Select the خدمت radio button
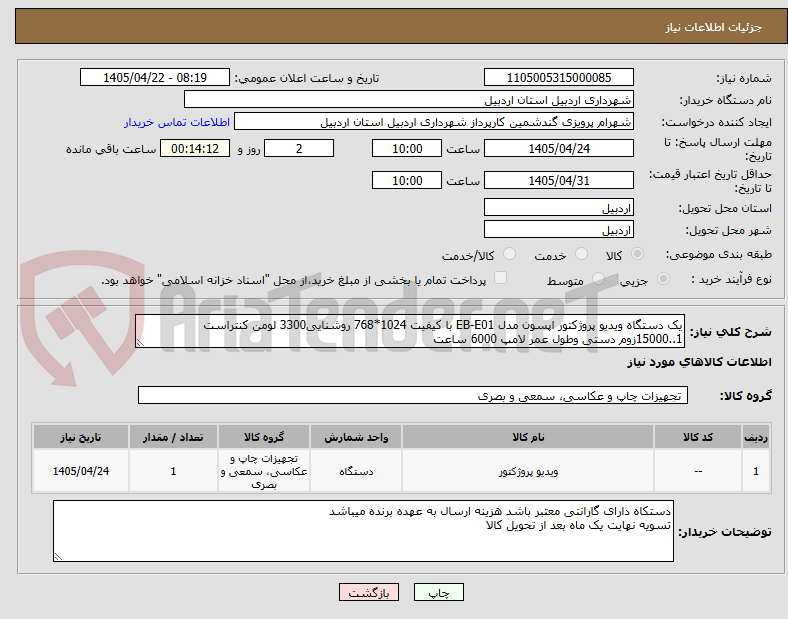This screenshot has height=619, width=788. pos(581,254)
